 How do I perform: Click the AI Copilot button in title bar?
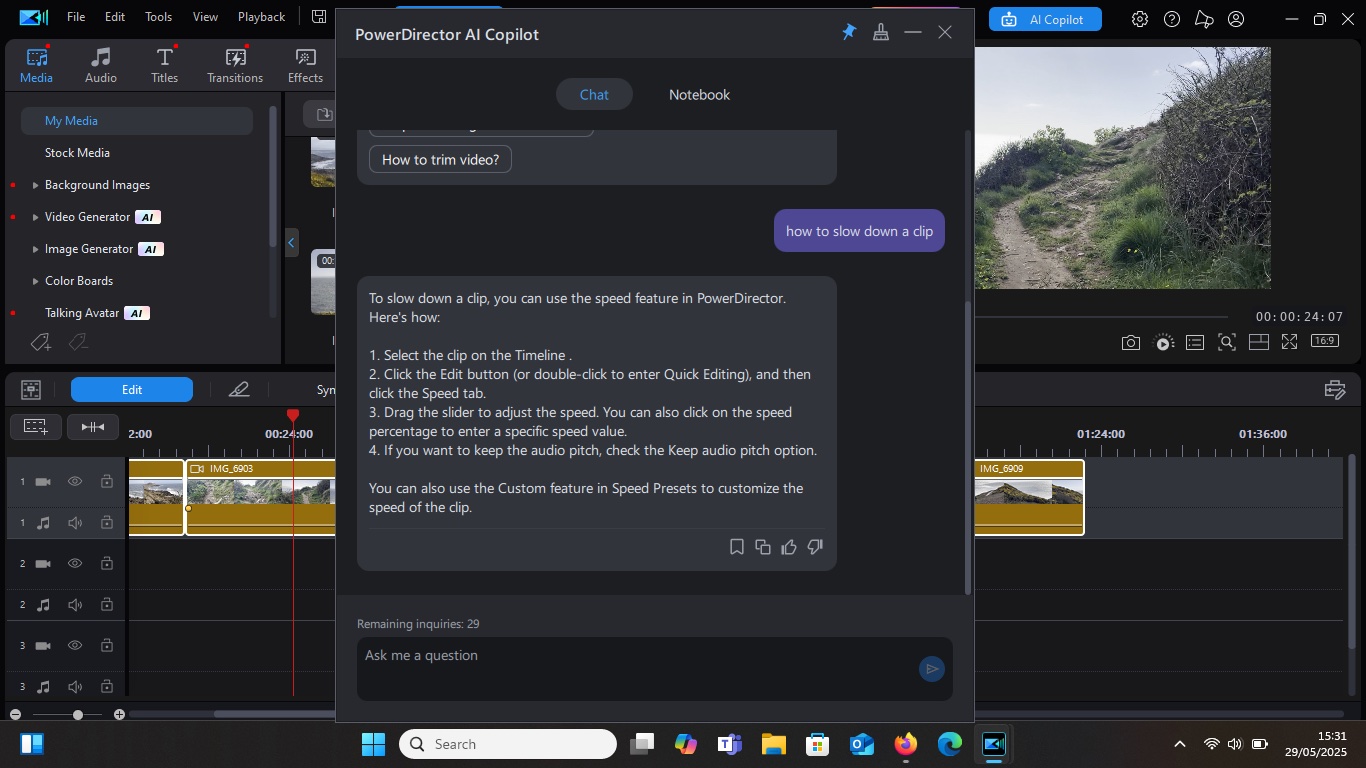(x=1045, y=19)
